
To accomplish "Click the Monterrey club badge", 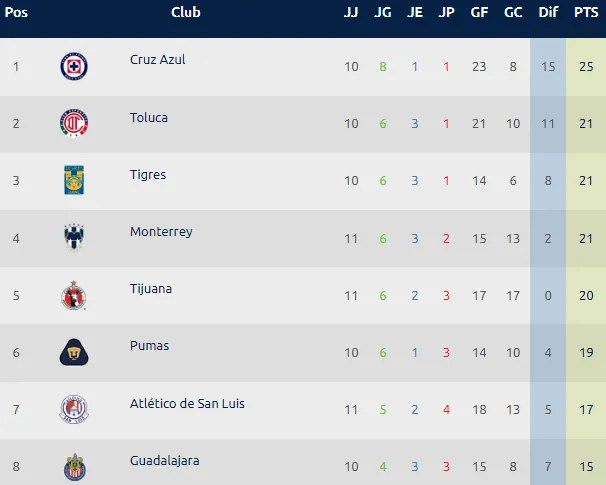I will click(x=75, y=238).
